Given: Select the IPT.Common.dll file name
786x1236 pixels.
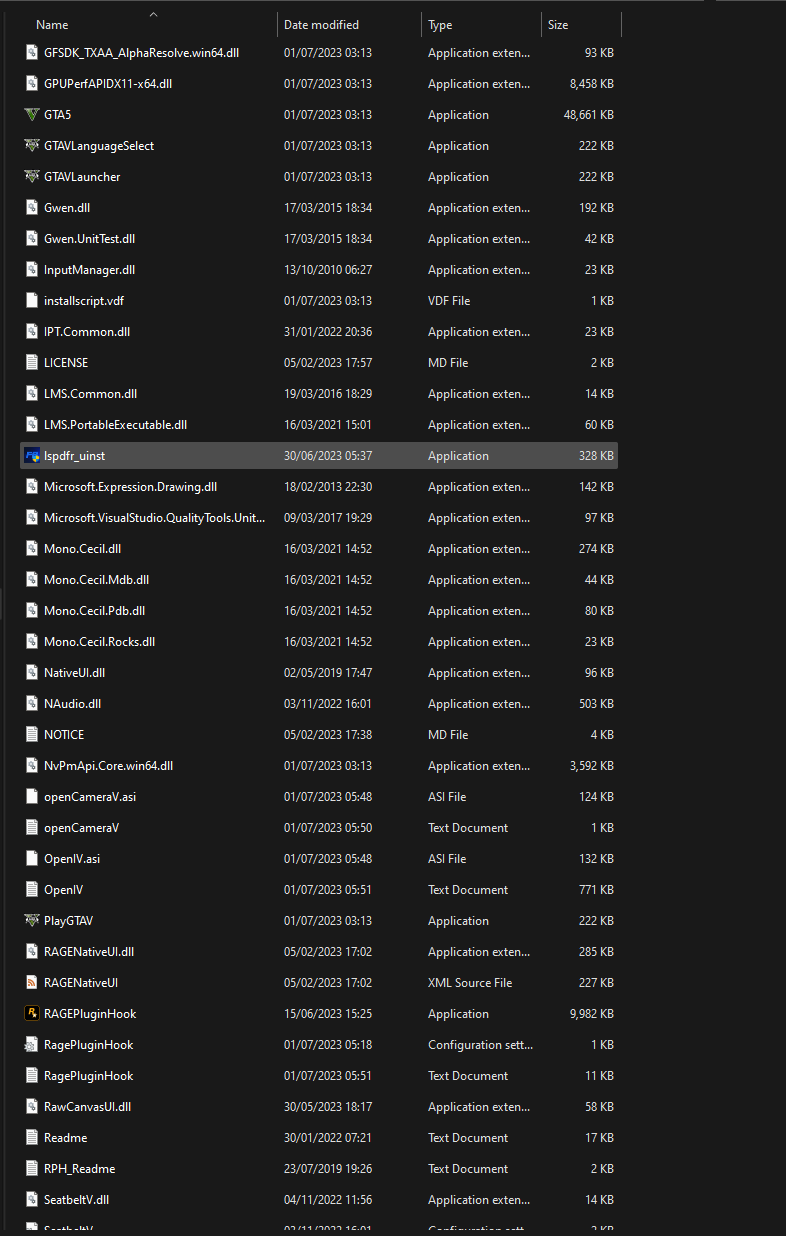Looking at the screenshot, I should [x=87, y=332].
